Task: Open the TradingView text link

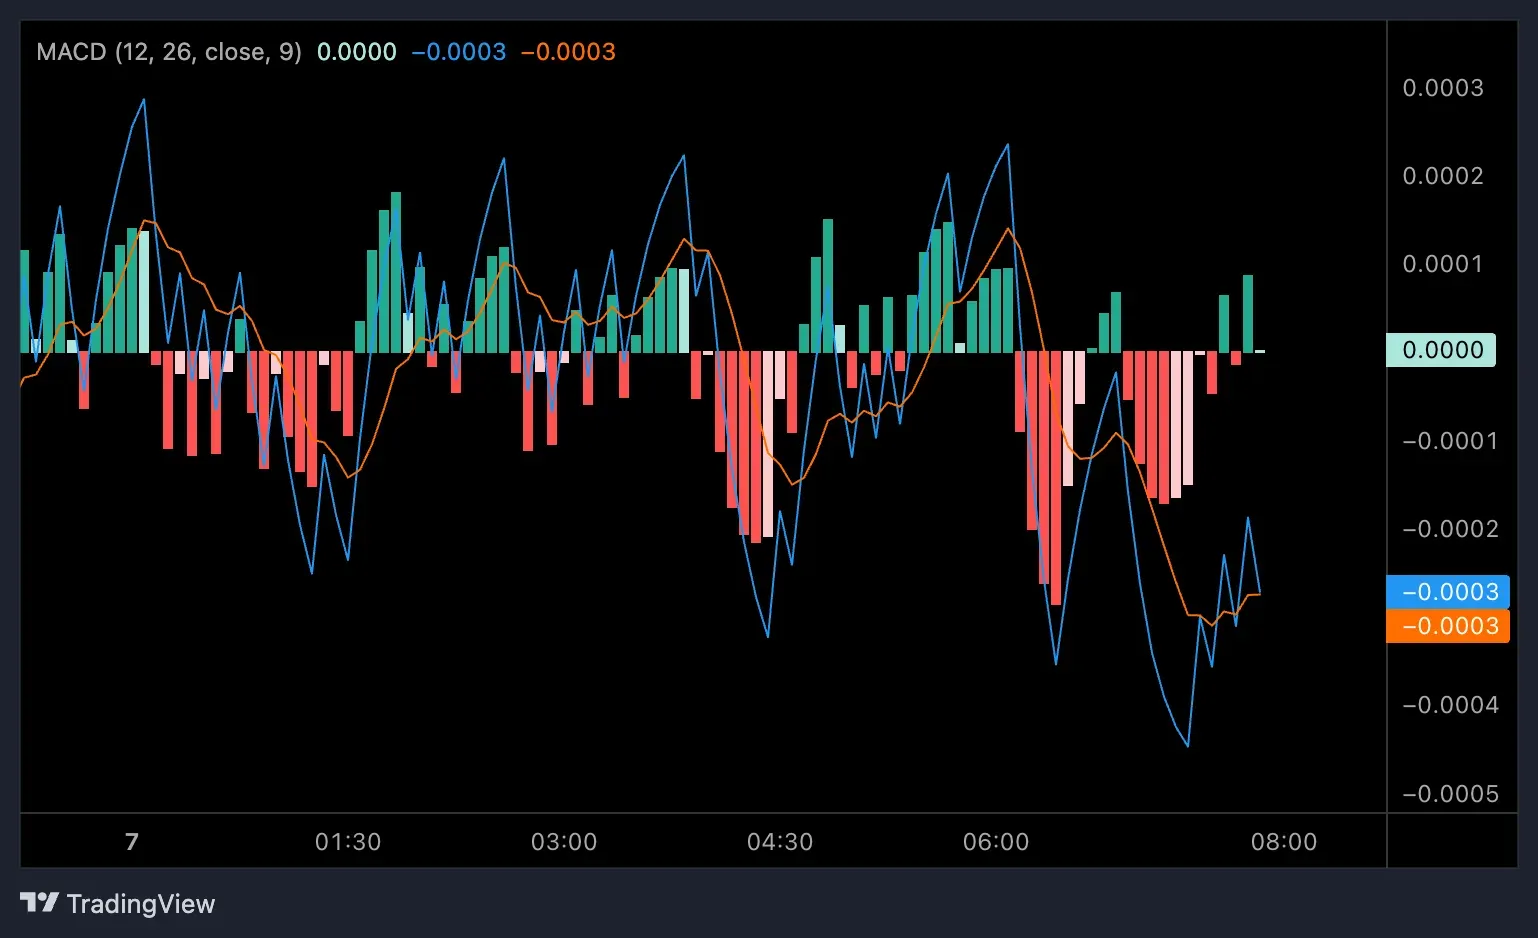Action: 140,904
